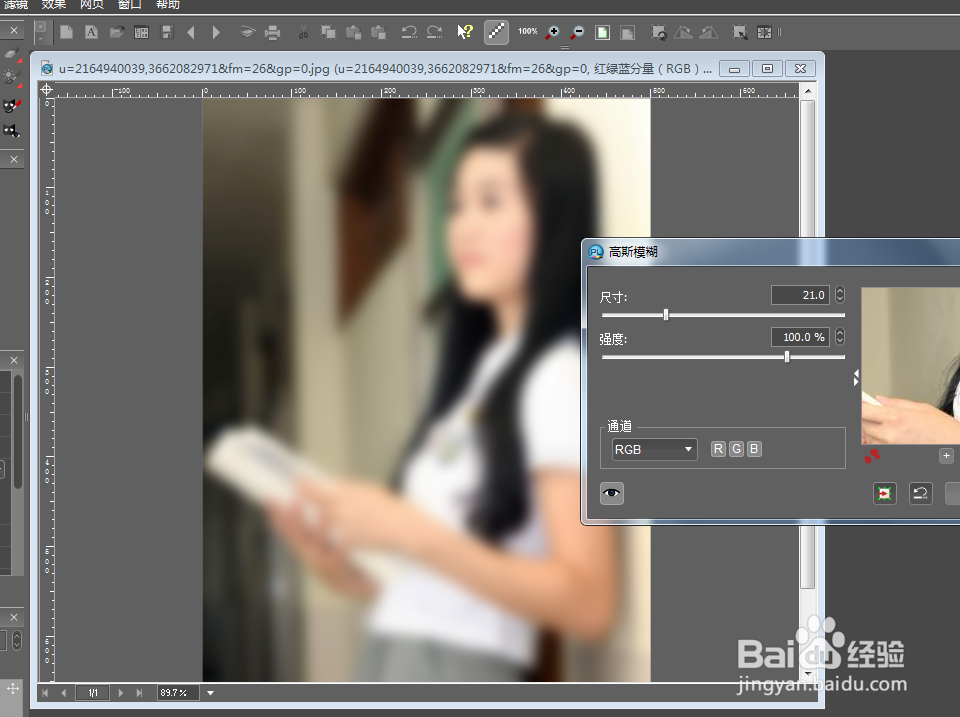This screenshot has height=717, width=960.
Task: Click the text document icon with letter A
Action: [91, 32]
